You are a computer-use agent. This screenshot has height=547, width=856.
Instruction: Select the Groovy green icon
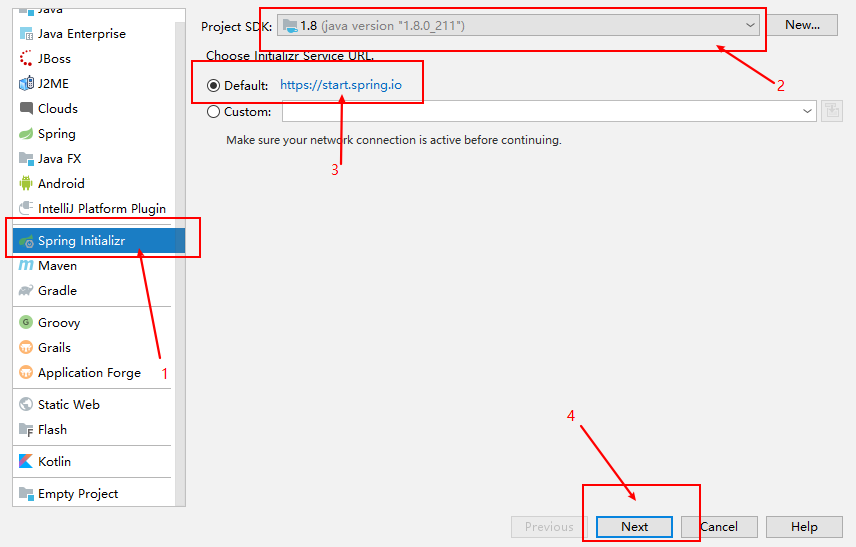[26, 322]
